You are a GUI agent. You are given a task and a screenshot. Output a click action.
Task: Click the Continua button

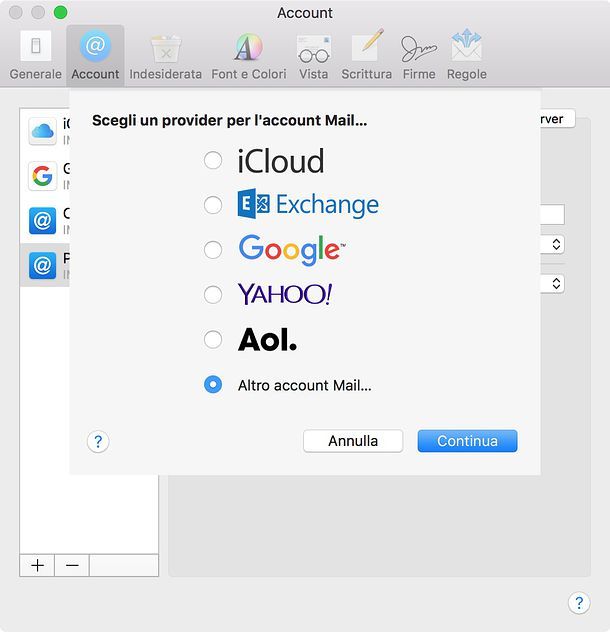click(x=467, y=441)
